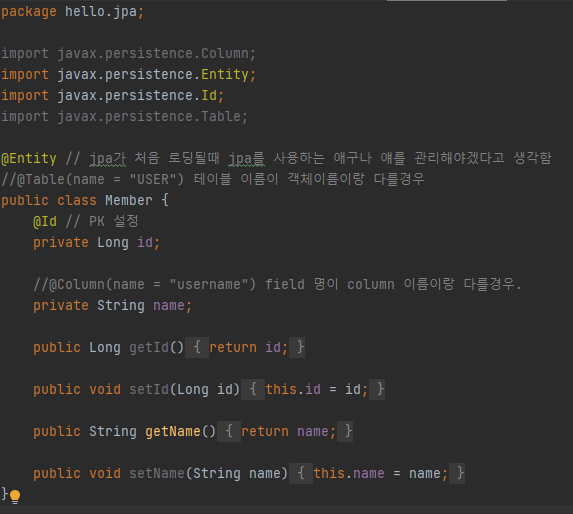Click 'name' in 'private String name;'
The image size is (573, 514).
coord(168,305)
